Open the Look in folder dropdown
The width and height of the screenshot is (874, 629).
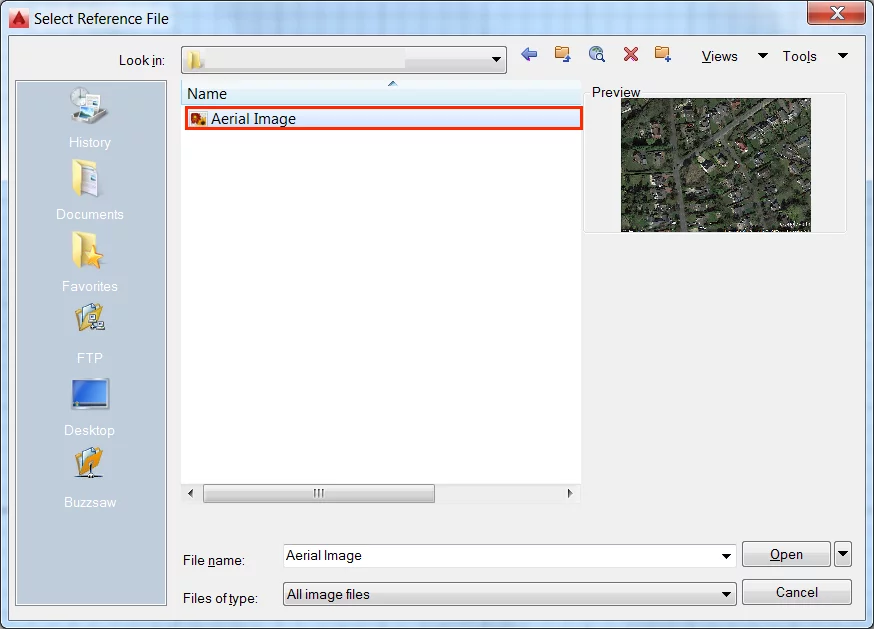point(495,59)
